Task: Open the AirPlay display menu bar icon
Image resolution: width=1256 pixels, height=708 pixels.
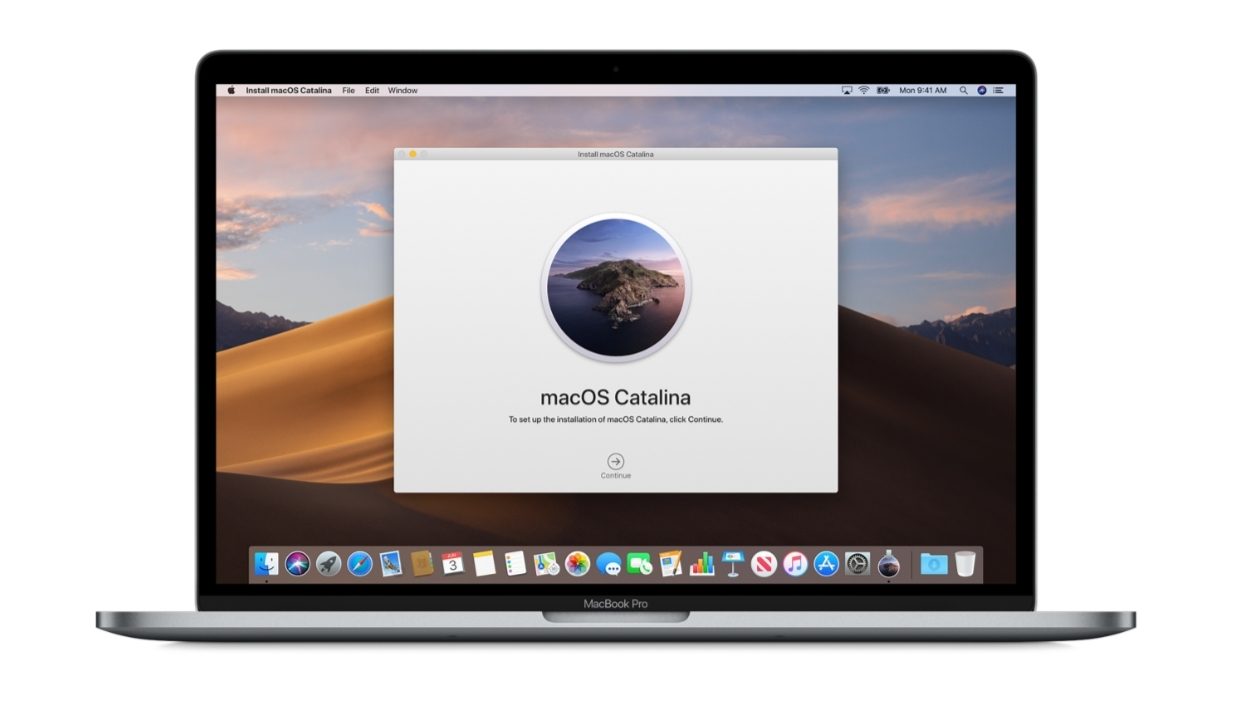Action: pos(847,90)
